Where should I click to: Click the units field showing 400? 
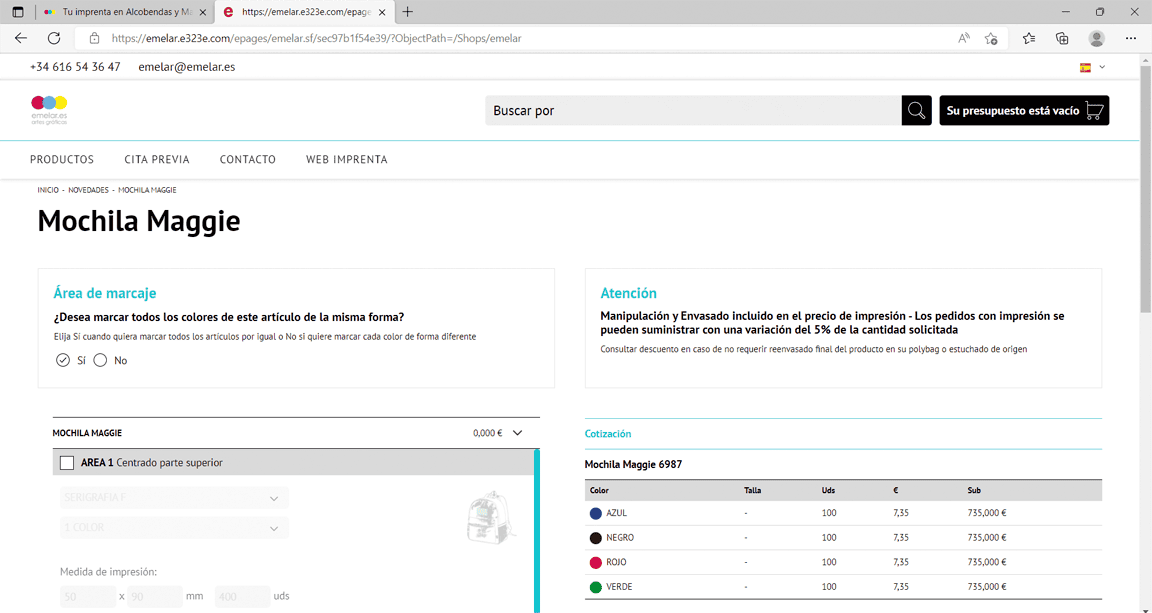[242, 596]
